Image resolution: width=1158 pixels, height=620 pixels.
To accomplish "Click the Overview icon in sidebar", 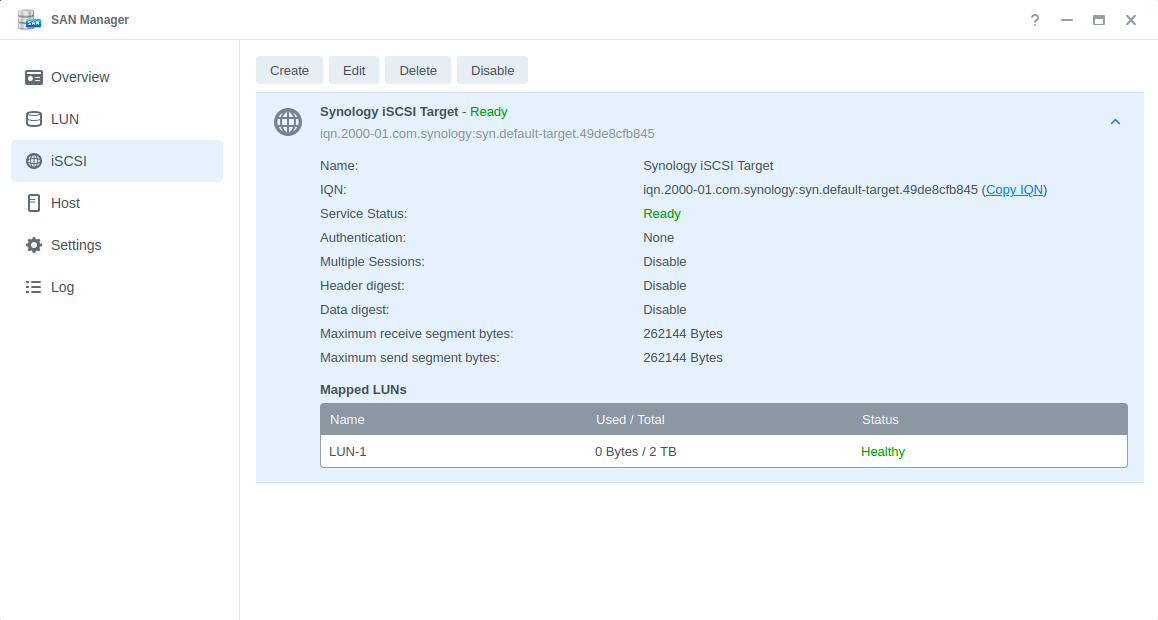I will 34,77.
